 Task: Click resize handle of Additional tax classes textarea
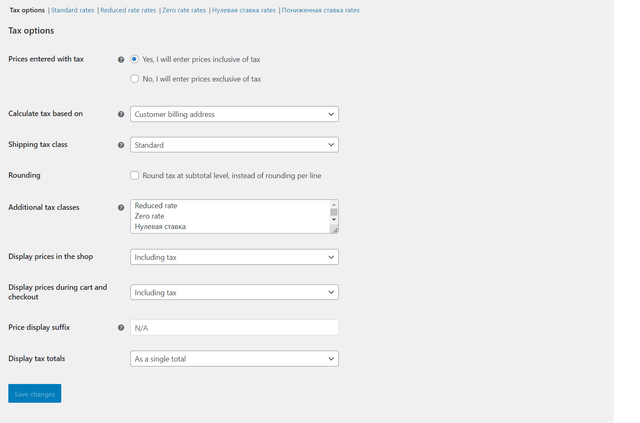pos(335,230)
